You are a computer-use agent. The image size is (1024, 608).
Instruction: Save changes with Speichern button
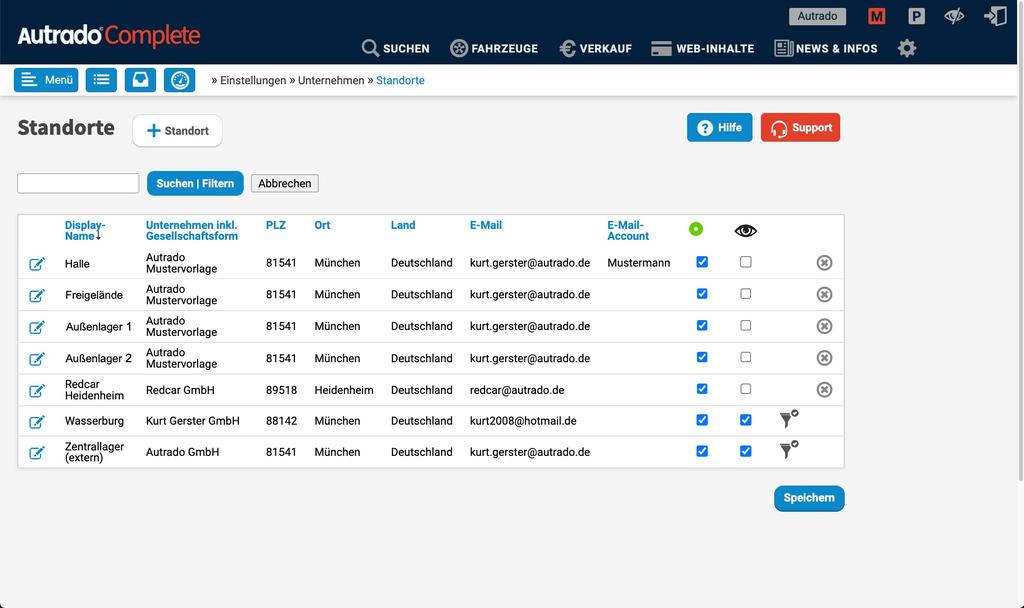(809, 498)
